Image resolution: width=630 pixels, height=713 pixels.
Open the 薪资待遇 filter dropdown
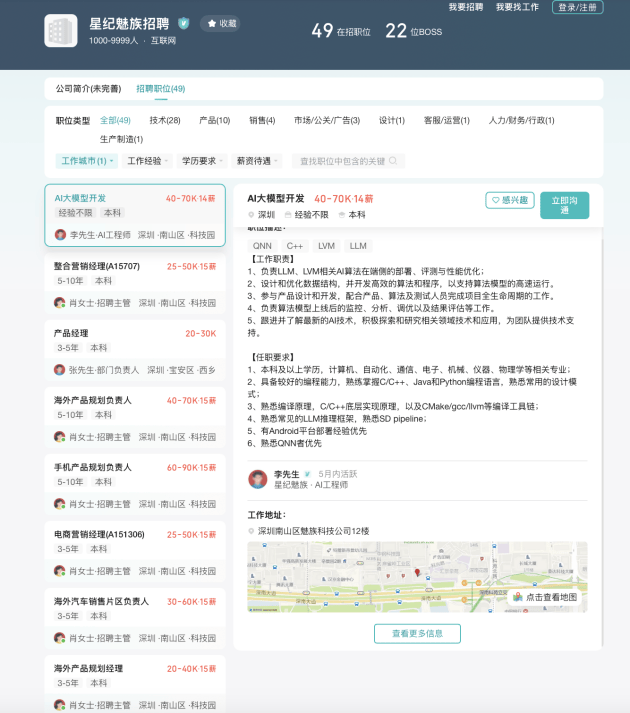click(257, 161)
